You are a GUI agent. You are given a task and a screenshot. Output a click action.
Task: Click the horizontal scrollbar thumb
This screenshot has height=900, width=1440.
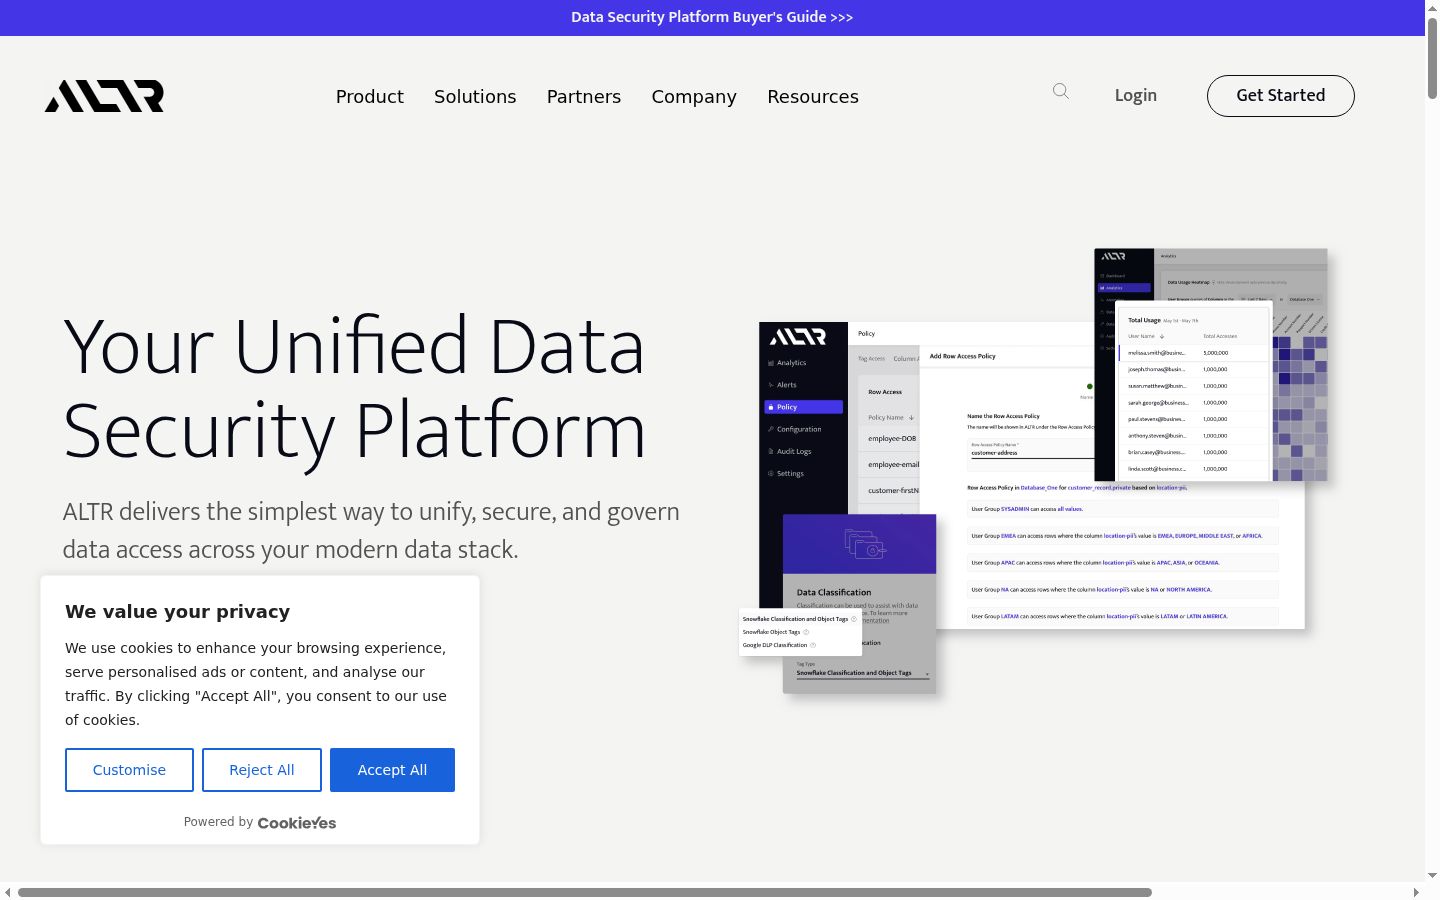click(585, 892)
